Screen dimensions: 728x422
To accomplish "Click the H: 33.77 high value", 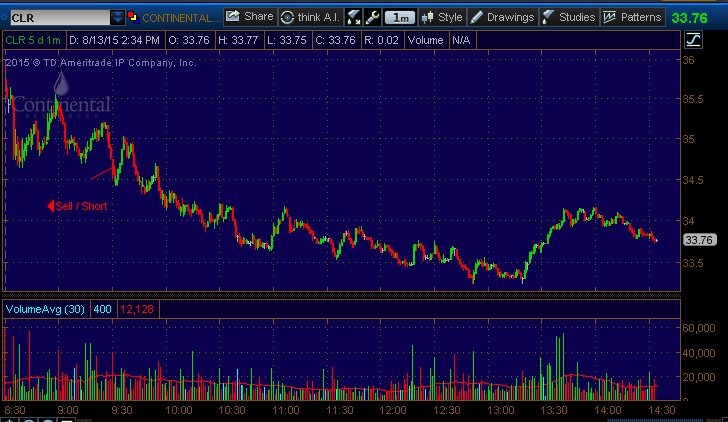I will 238,40.
